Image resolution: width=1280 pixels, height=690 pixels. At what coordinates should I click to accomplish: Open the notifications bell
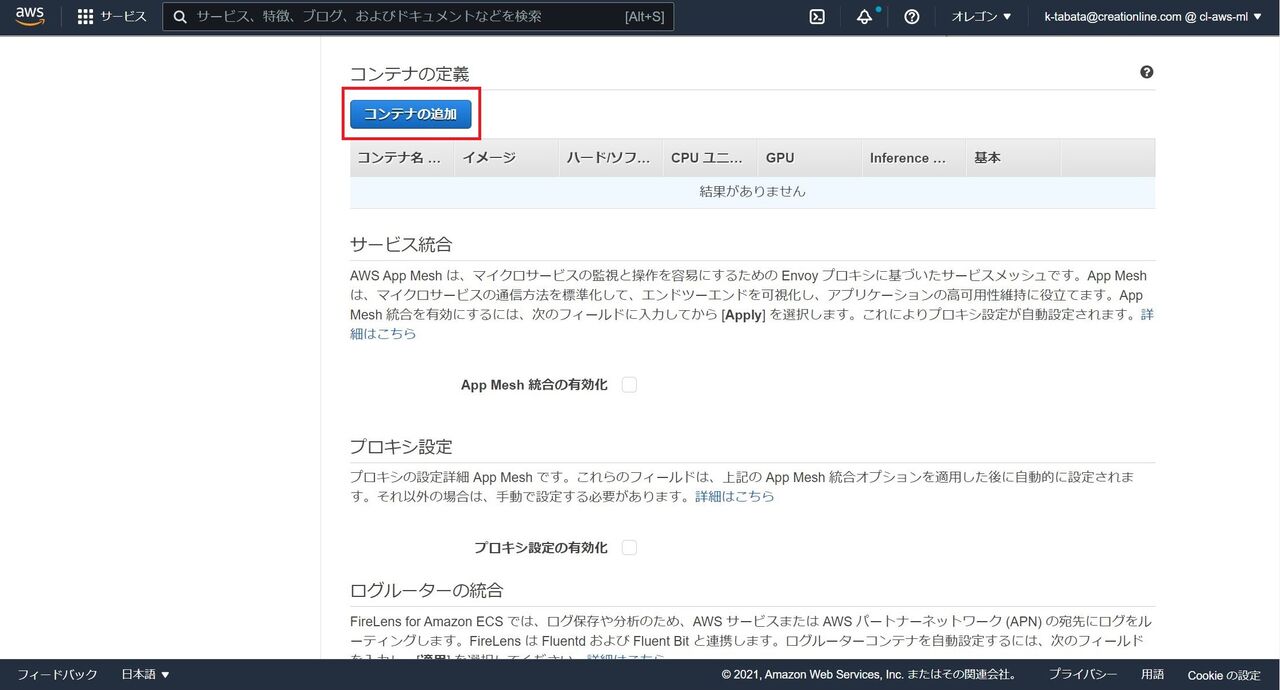(x=865, y=17)
